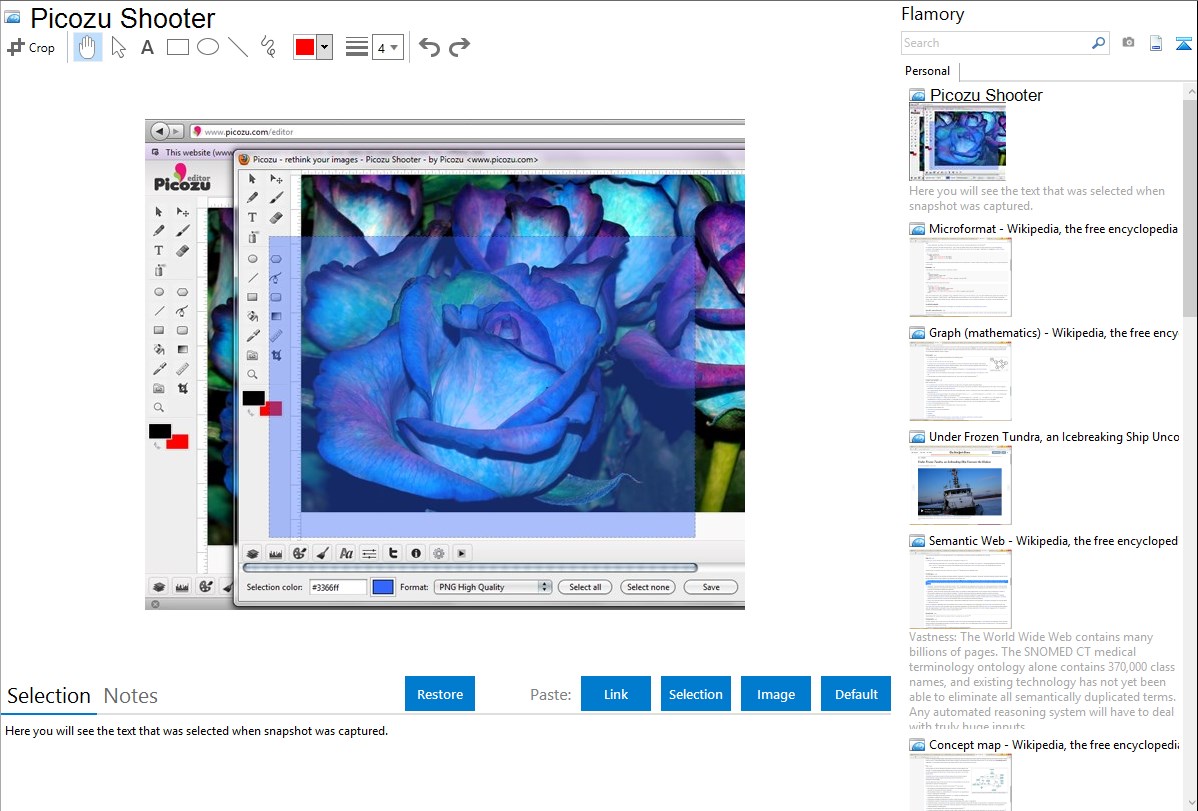Screen dimensions: 1198x811
Task: Select the zoom magnifier in back Picozu editor
Action: [159, 408]
